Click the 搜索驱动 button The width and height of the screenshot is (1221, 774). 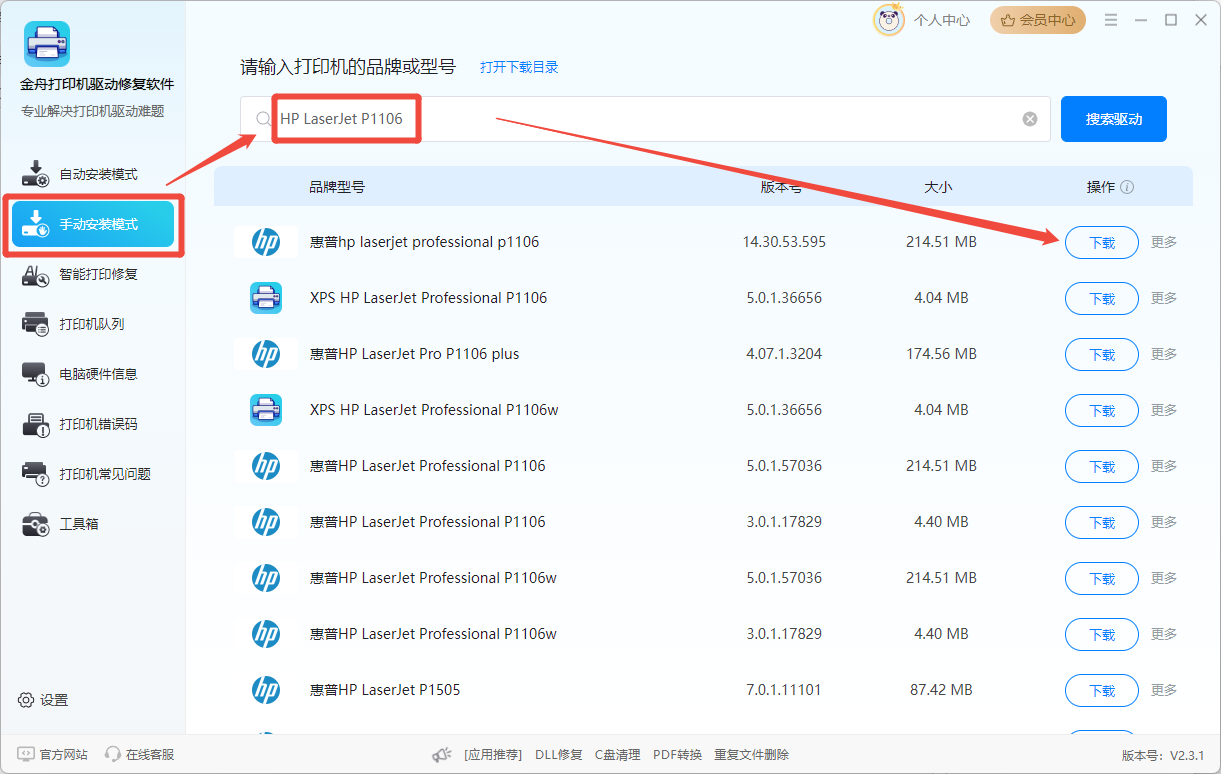point(1114,119)
